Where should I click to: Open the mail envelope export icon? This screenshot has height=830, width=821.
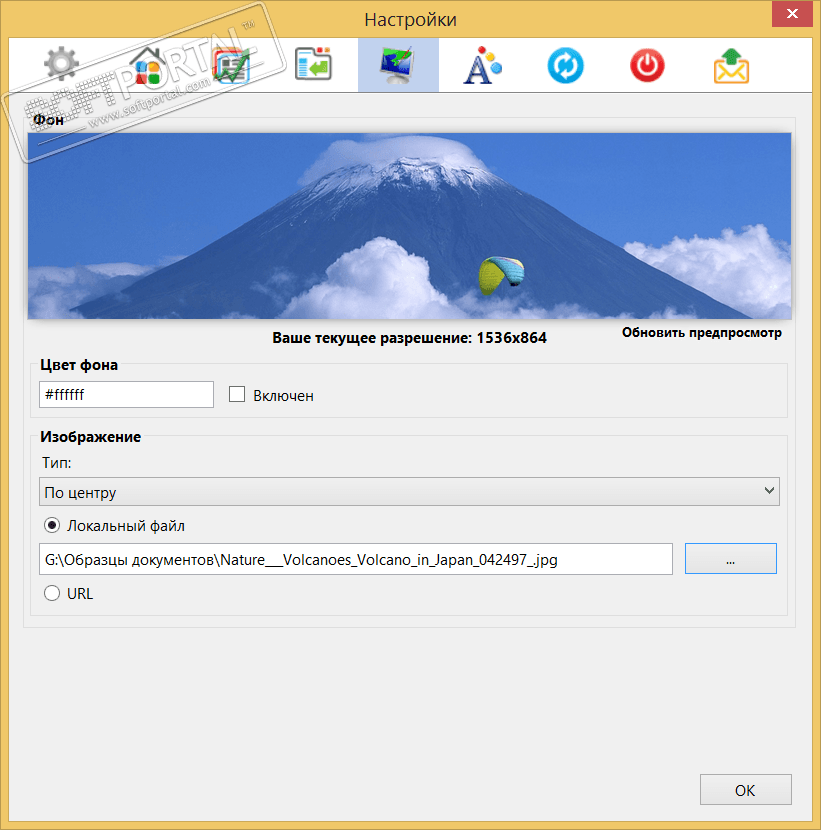(731, 66)
